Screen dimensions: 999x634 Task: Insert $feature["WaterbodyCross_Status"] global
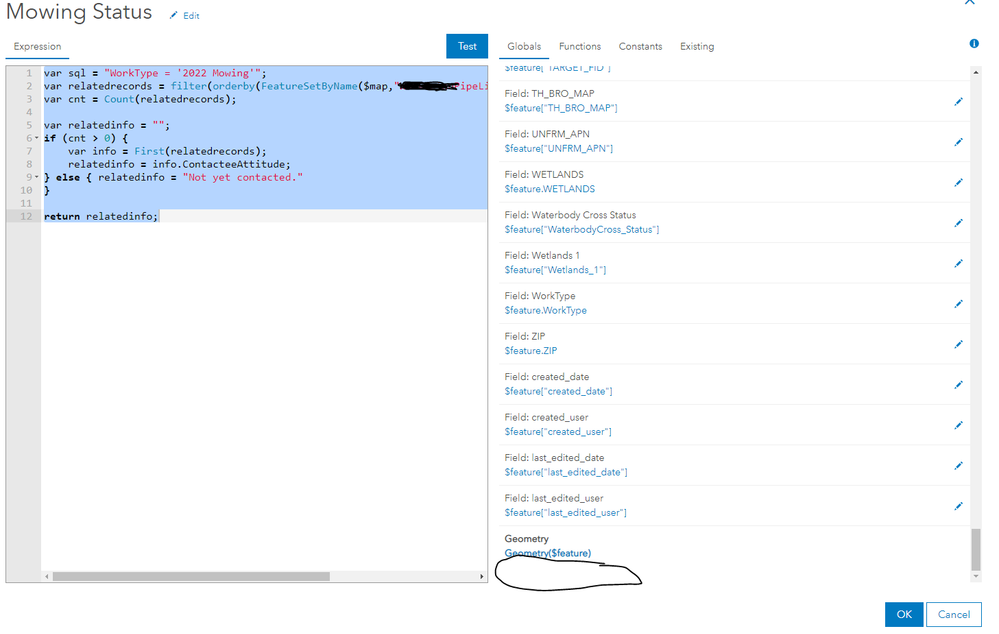click(x=582, y=229)
